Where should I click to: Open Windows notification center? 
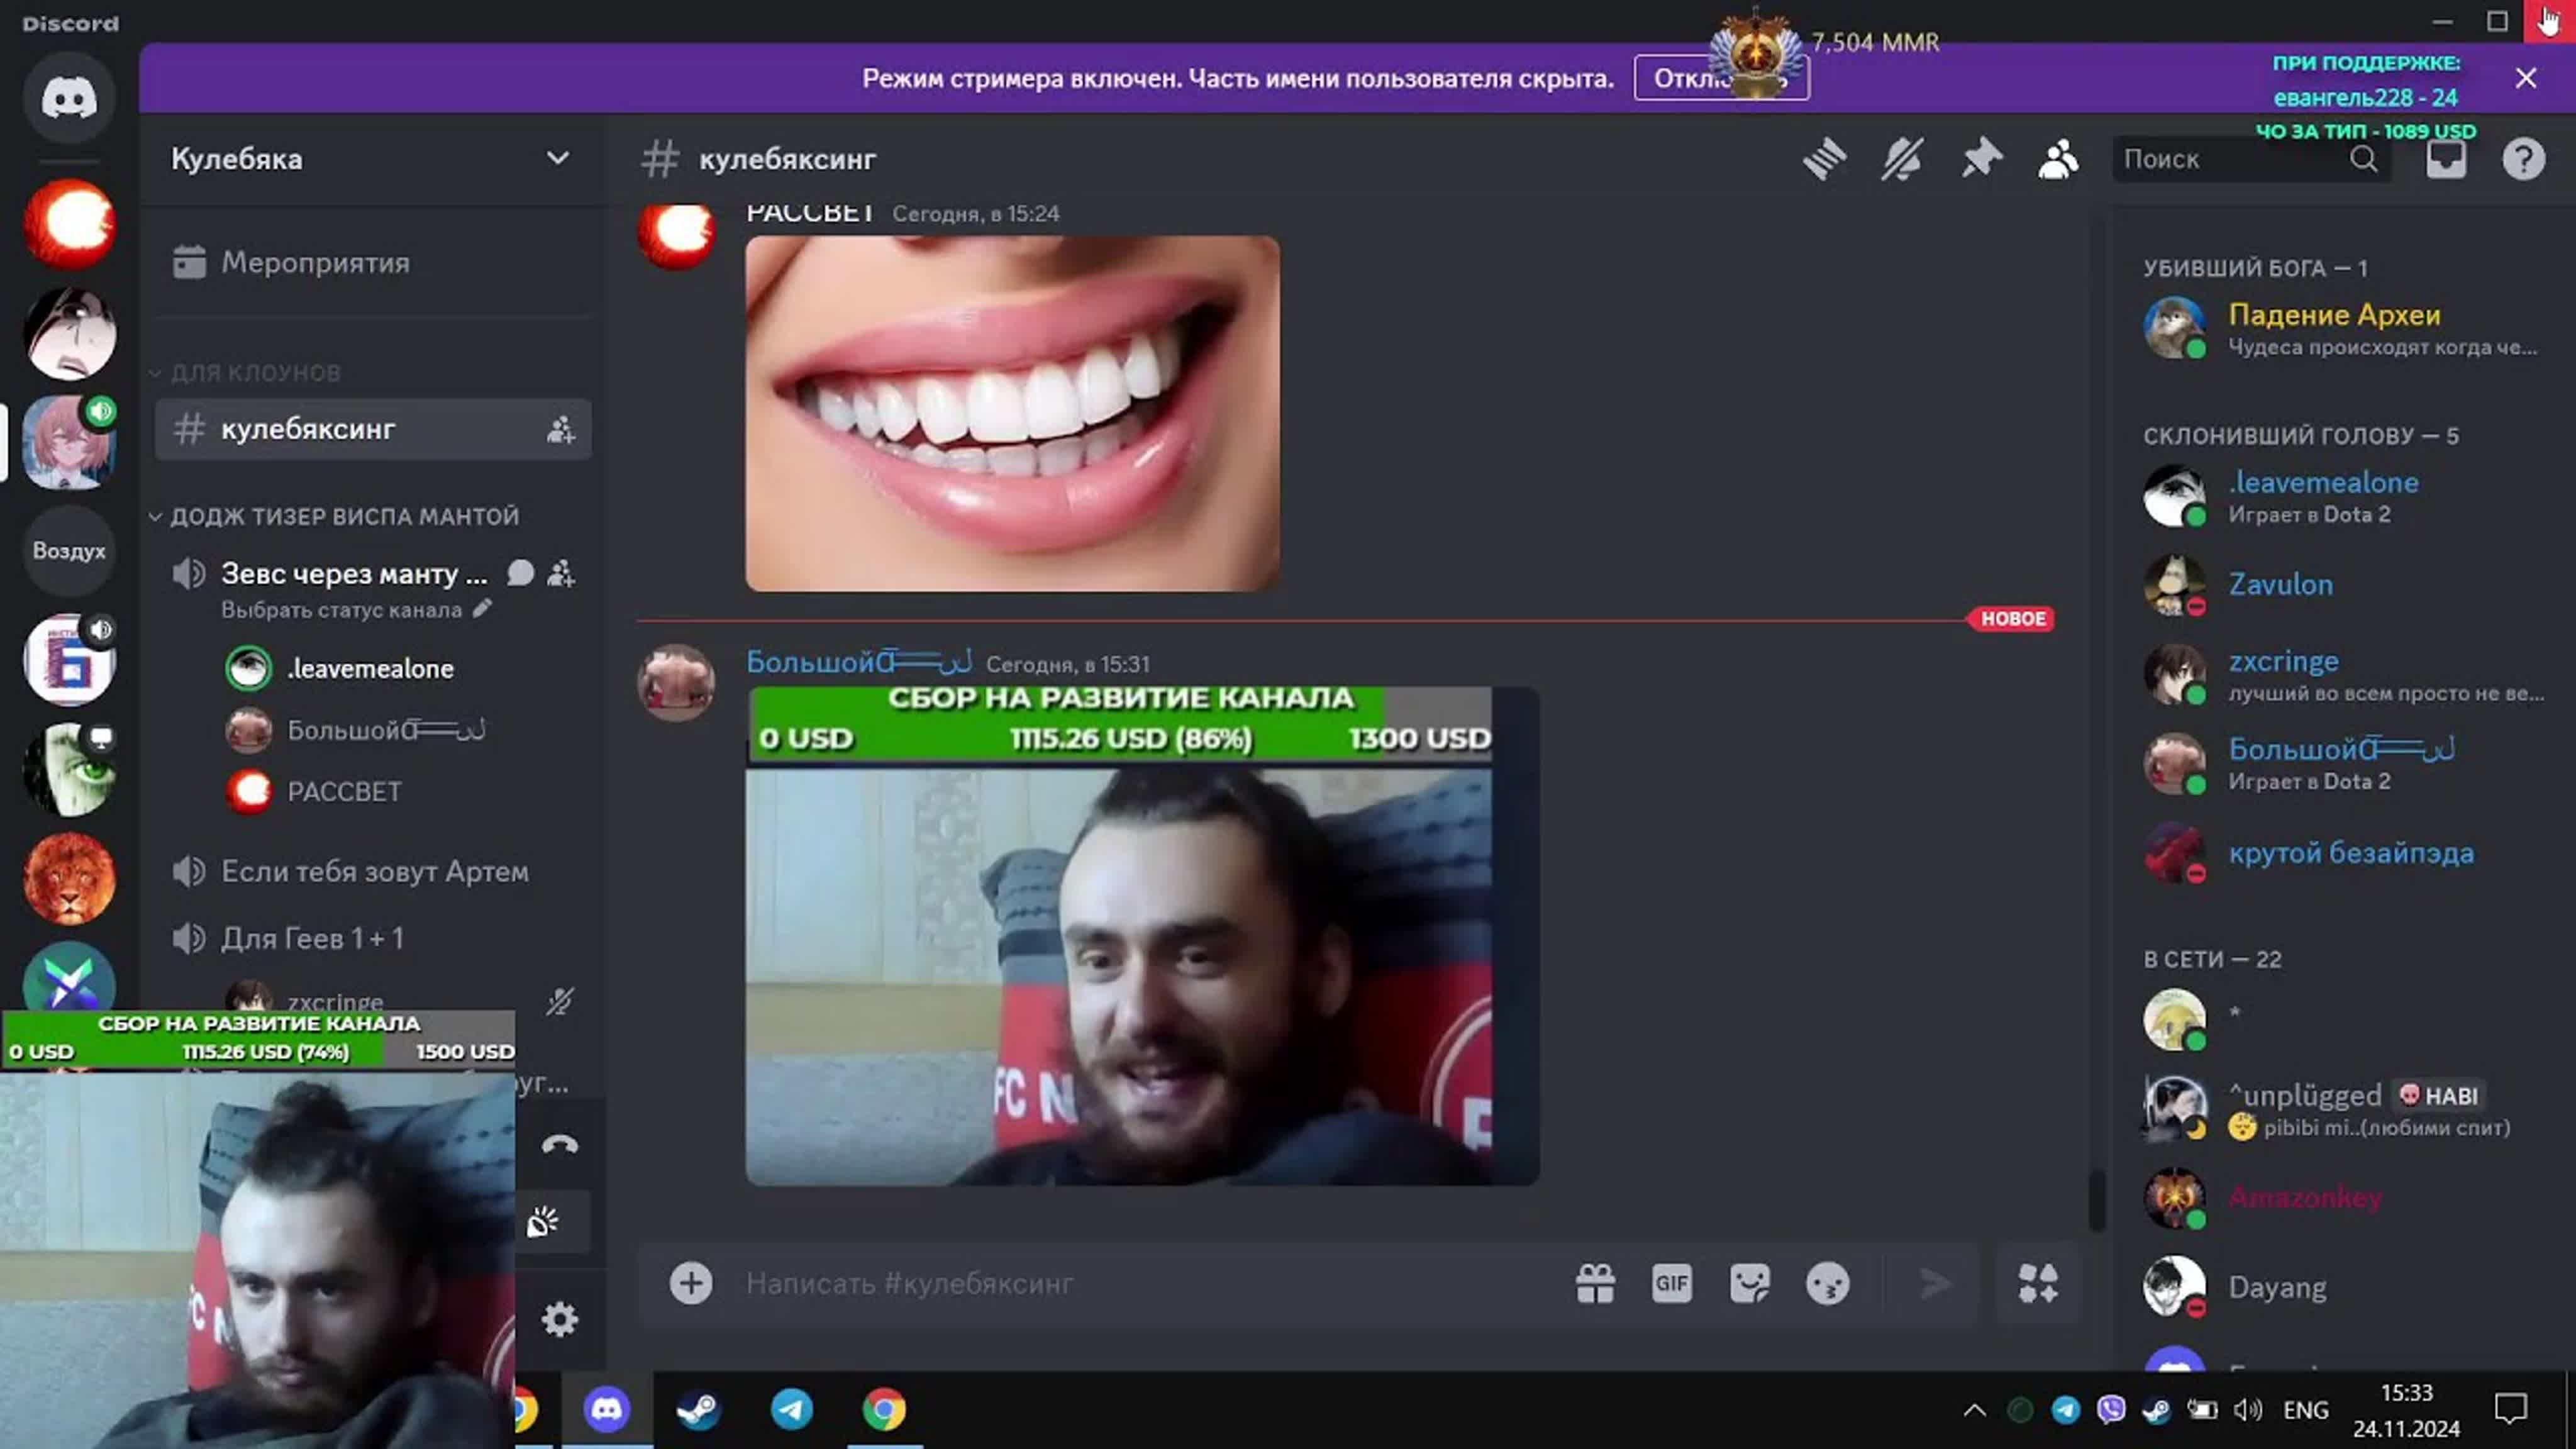click(x=2511, y=1410)
